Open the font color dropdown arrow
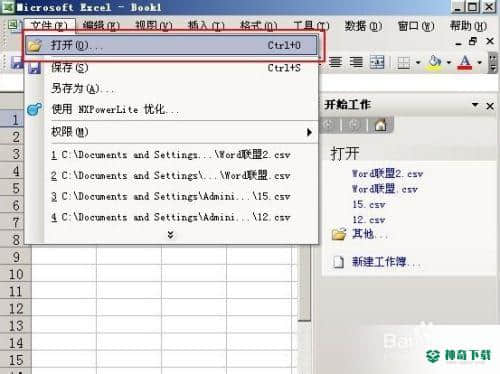Viewport: 500px width, 374px height. [x=480, y=62]
